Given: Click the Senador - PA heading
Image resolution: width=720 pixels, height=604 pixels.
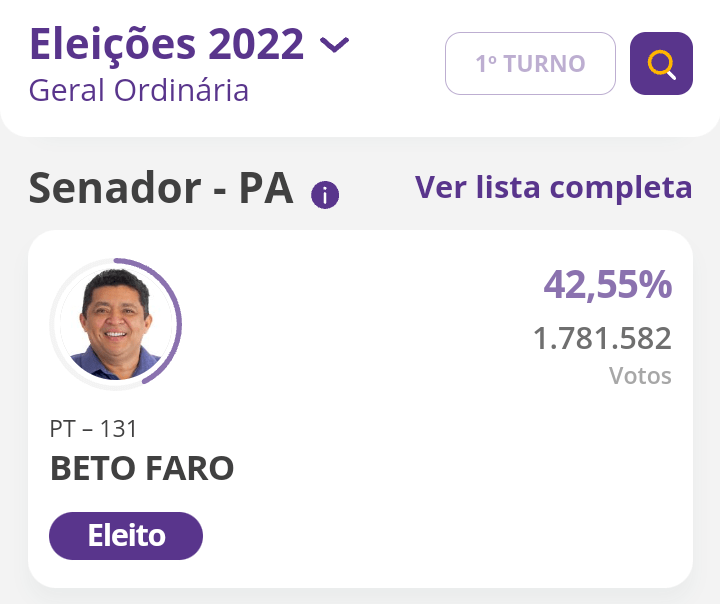Looking at the screenshot, I should pos(161,188).
